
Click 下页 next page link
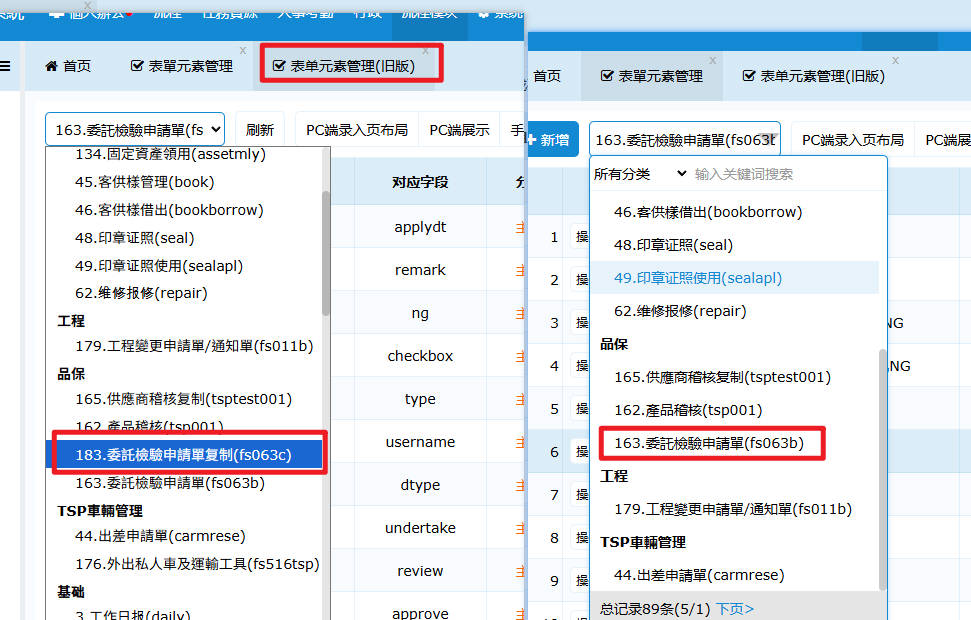click(x=735, y=608)
